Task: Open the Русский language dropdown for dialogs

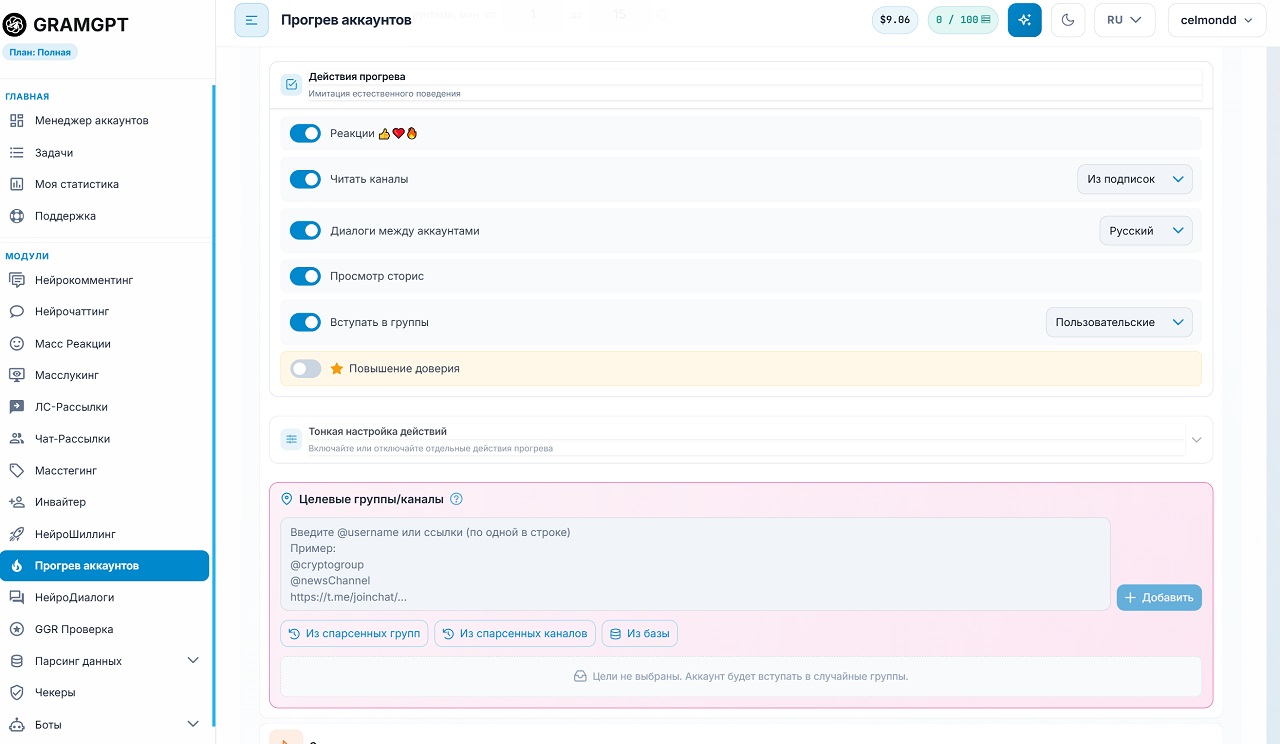Action: [1146, 230]
